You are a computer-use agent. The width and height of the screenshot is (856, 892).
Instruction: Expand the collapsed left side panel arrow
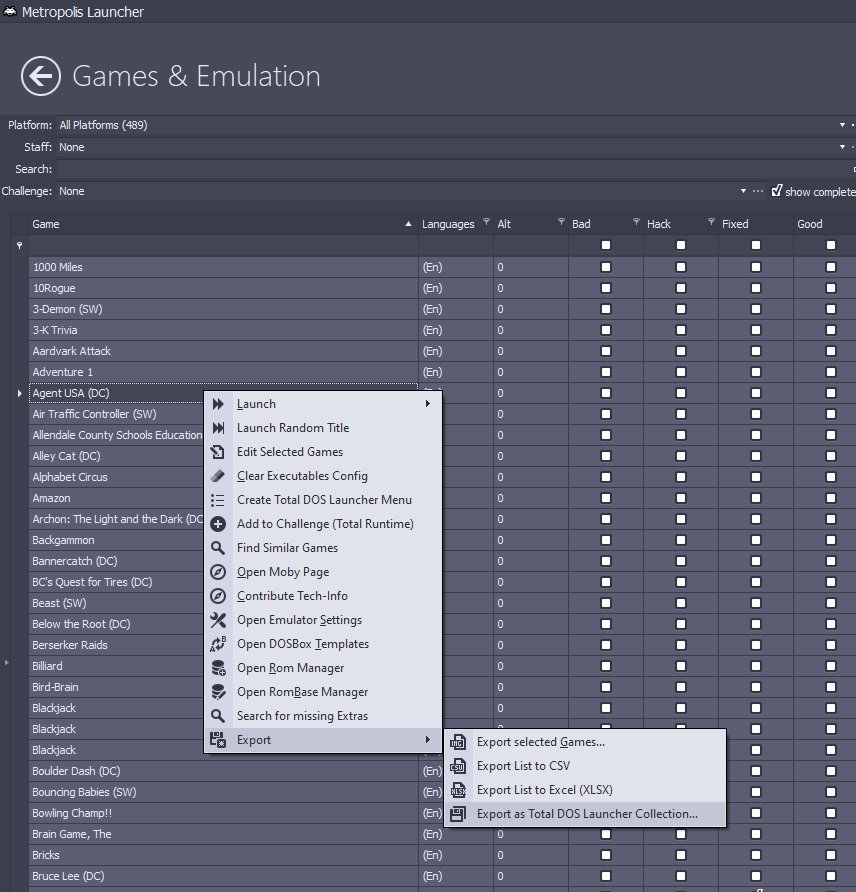coord(6,662)
